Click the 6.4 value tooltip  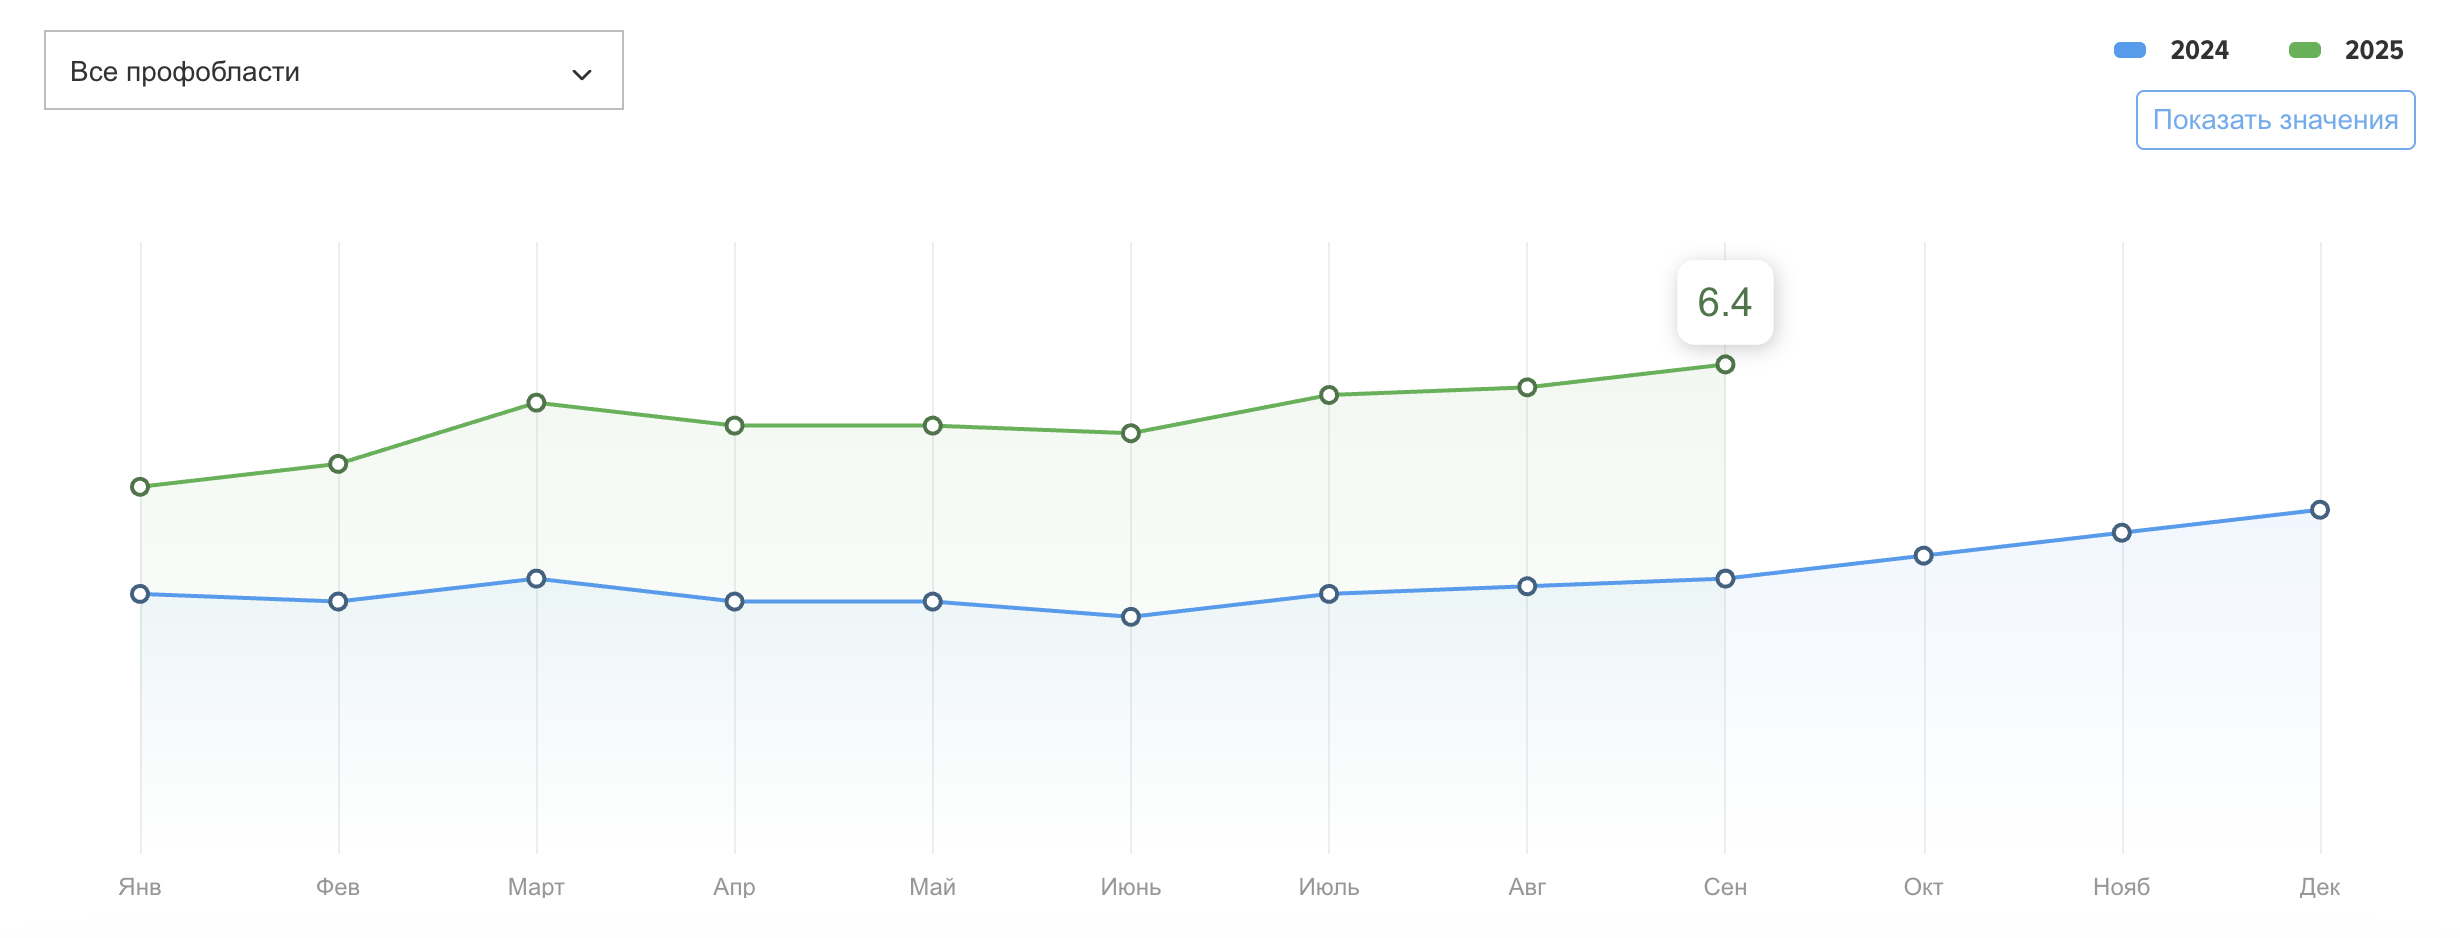click(1725, 302)
